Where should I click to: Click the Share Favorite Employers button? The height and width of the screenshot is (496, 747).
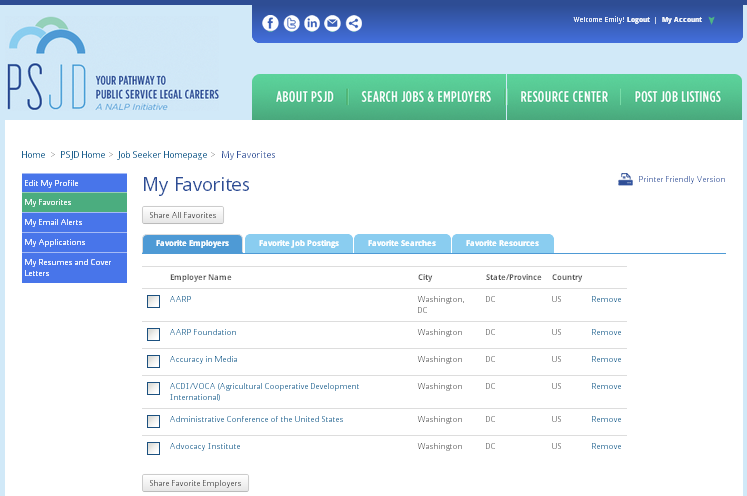[x=195, y=483]
